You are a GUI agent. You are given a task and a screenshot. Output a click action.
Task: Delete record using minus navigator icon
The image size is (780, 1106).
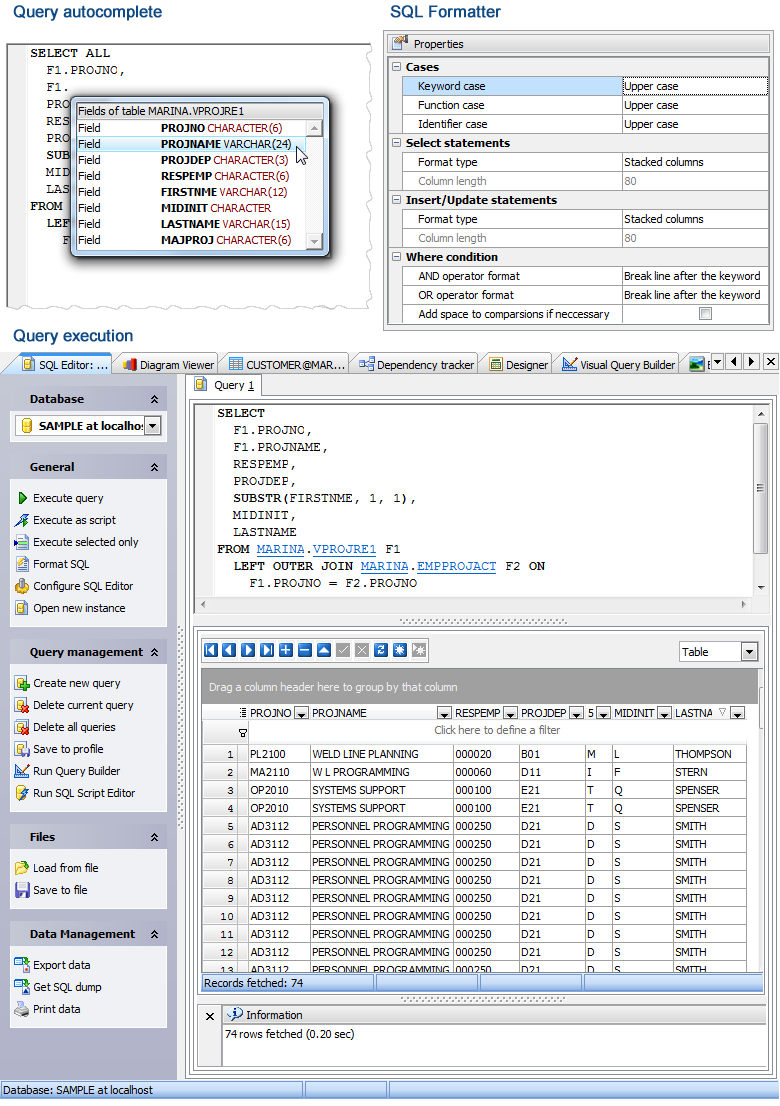[305, 650]
